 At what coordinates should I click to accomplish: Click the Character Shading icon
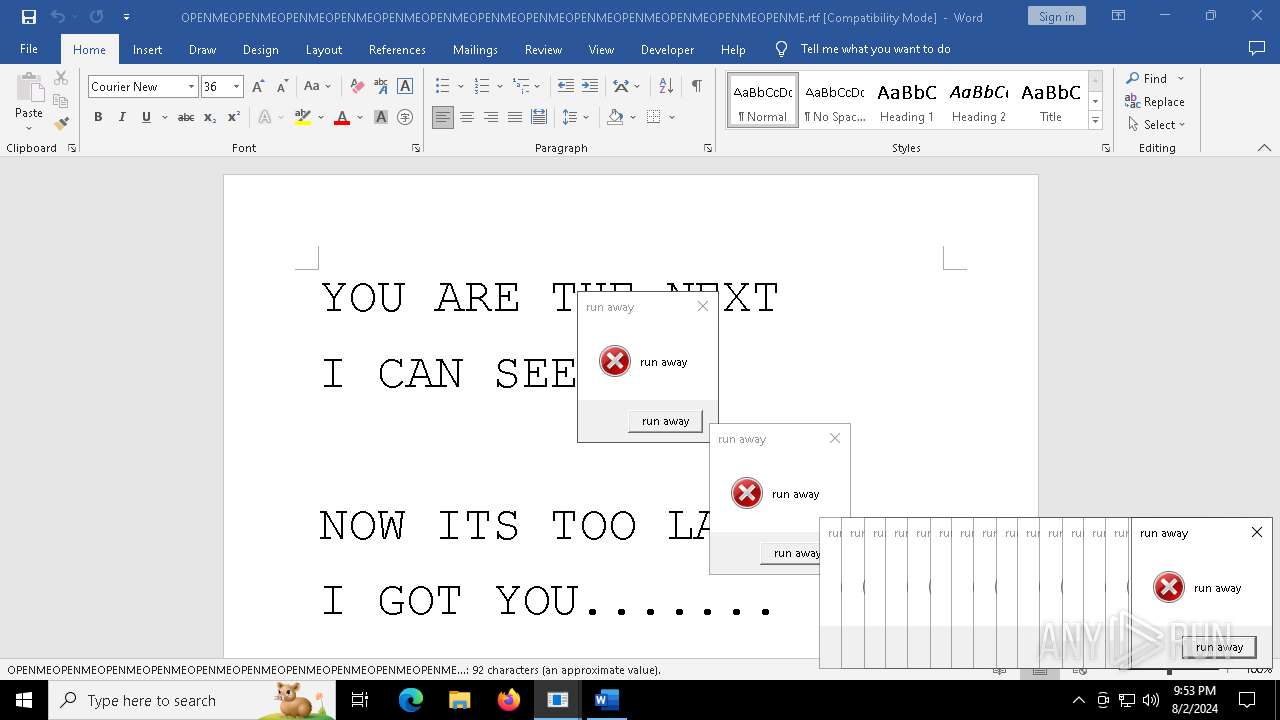381,117
